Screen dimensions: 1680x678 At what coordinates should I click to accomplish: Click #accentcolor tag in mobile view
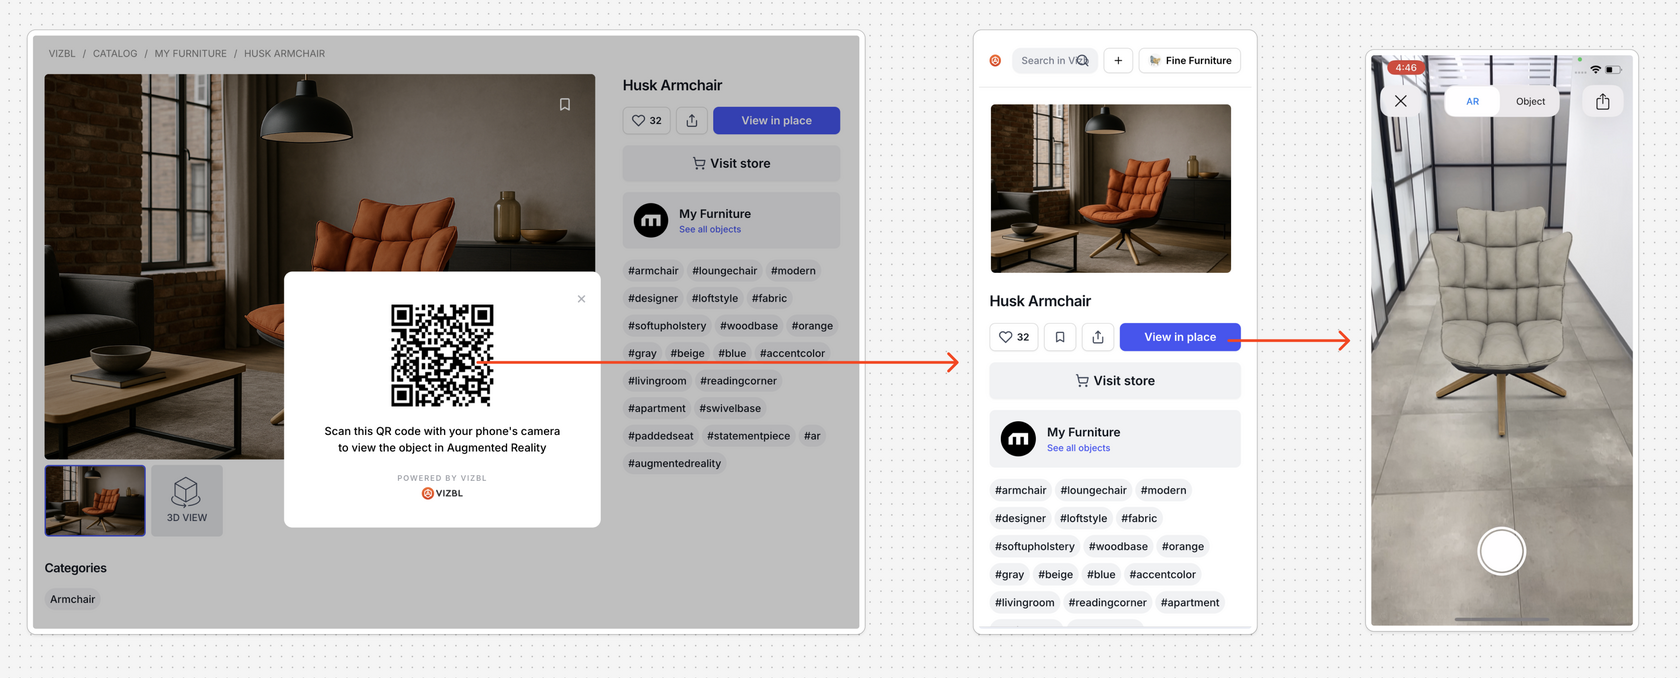coord(1162,574)
